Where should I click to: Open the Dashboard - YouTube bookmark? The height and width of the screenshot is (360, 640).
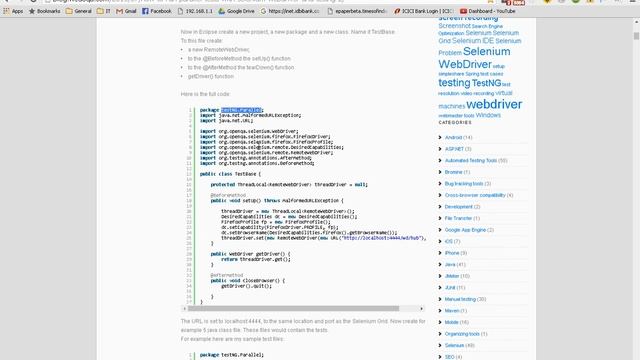(x=488, y=11)
